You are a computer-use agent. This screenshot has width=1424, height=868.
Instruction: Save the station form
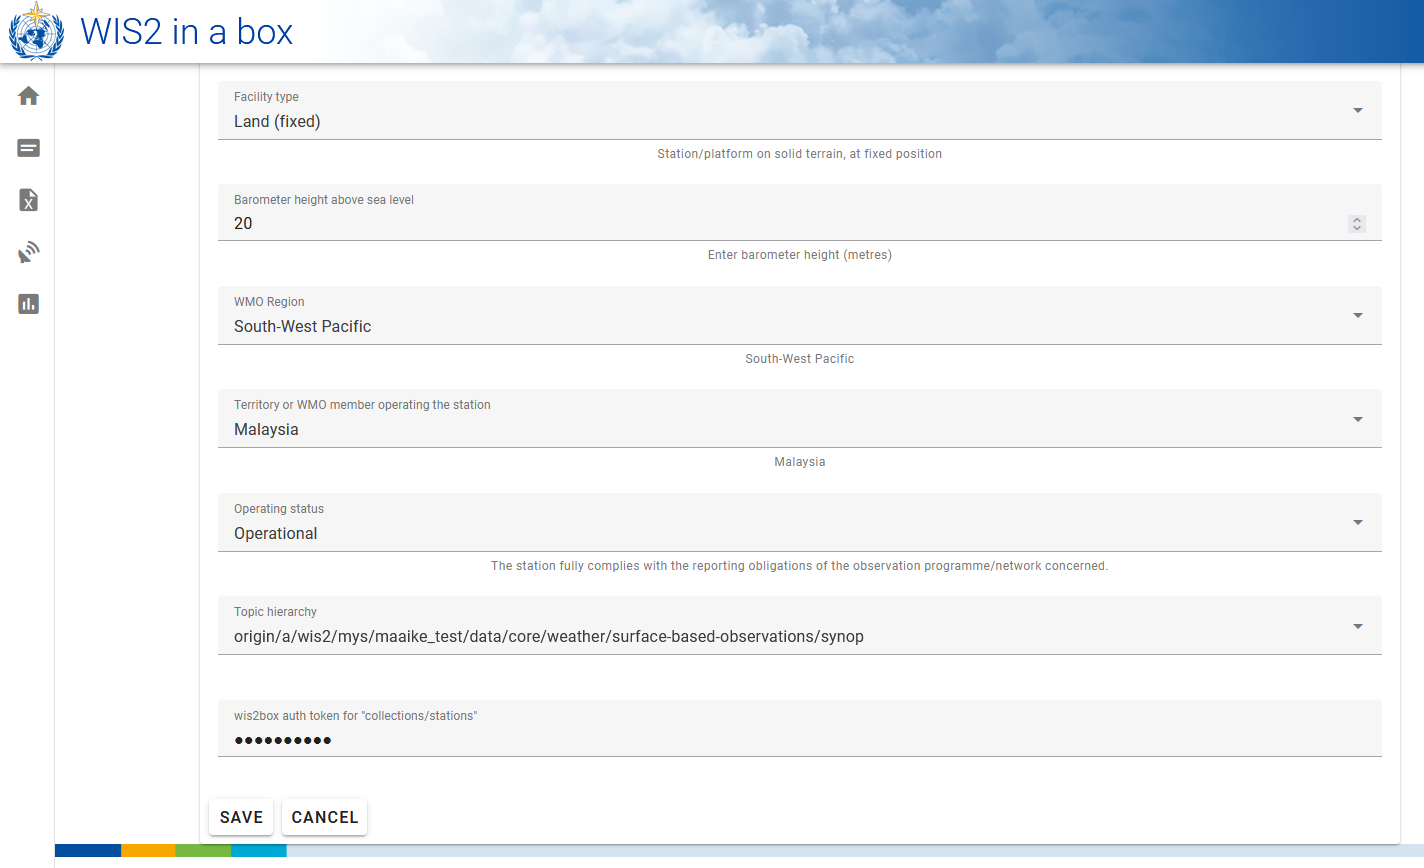[241, 817]
